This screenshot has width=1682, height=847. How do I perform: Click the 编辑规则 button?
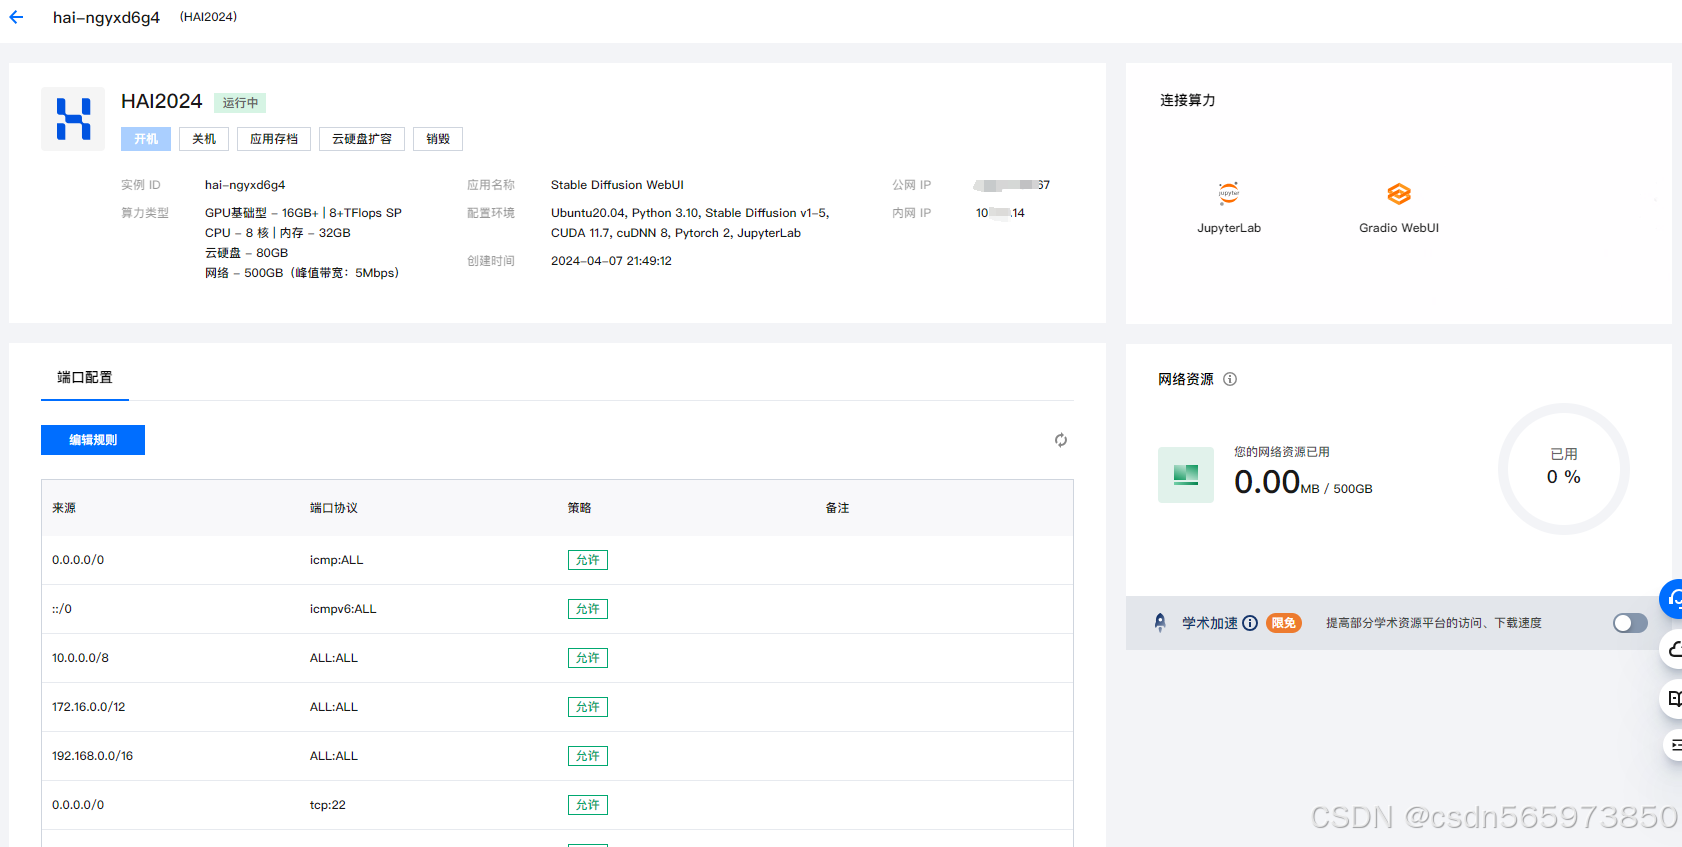(x=93, y=440)
